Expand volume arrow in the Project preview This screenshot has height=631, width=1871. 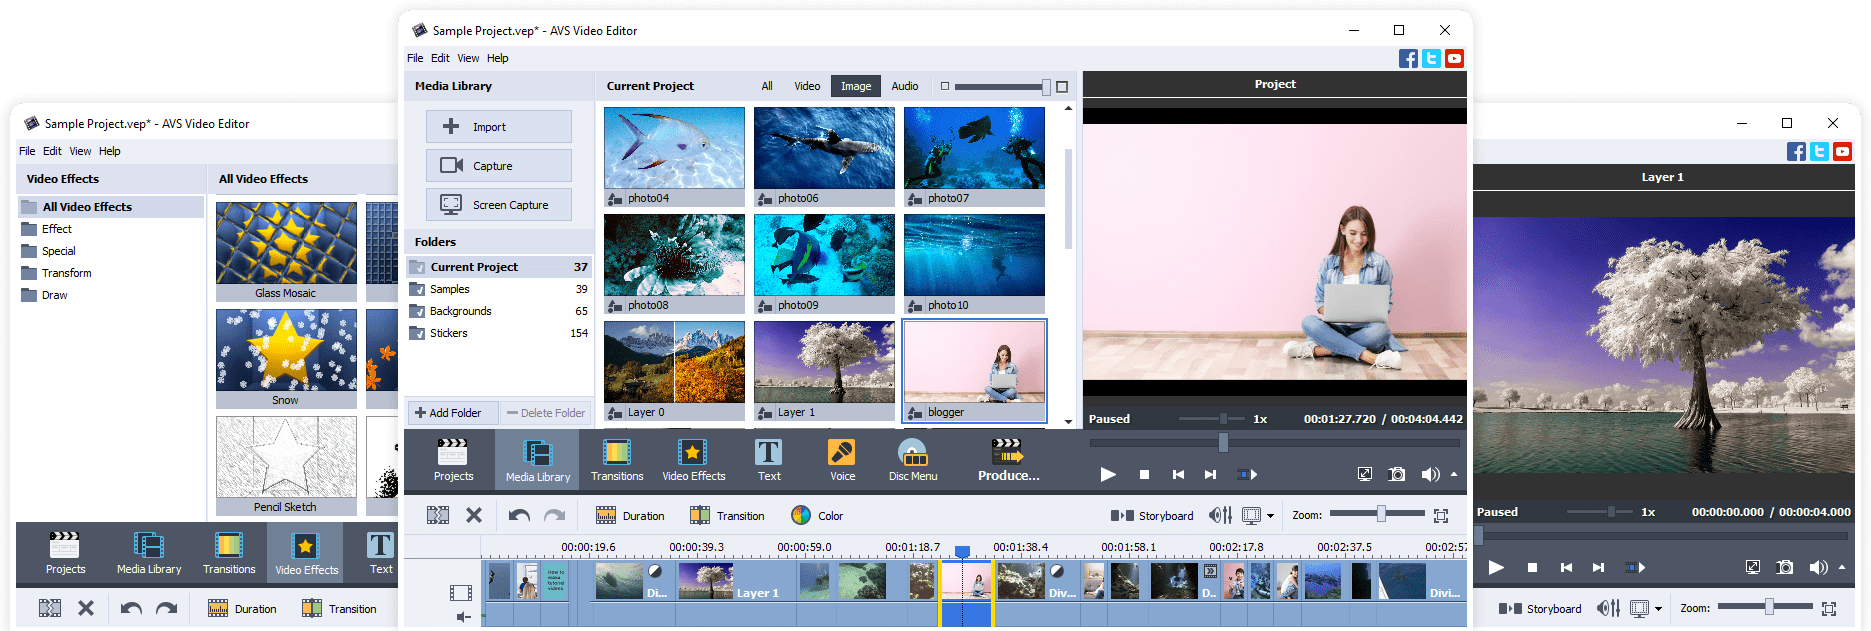pyautogui.click(x=1454, y=474)
